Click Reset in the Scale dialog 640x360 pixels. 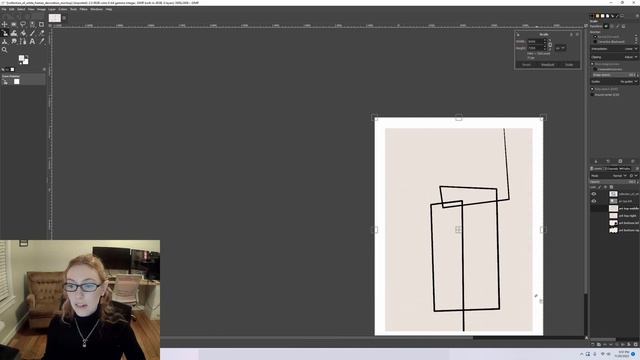pos(527,64)
